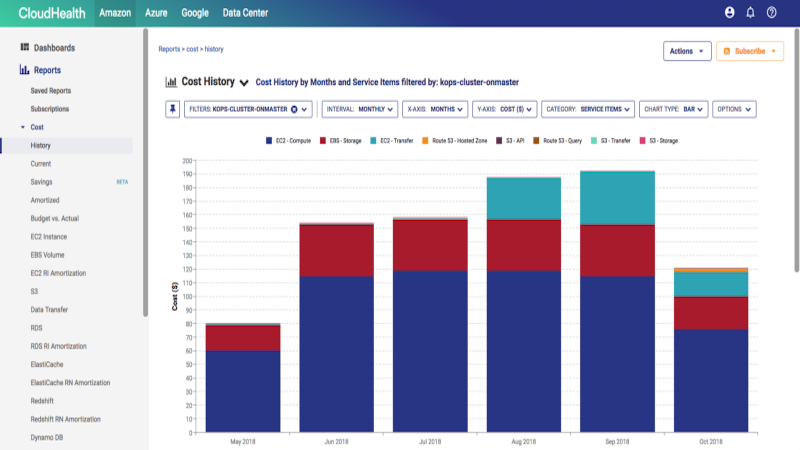Open the Amortized report
800x450 pixels.
tap(45, 200)
